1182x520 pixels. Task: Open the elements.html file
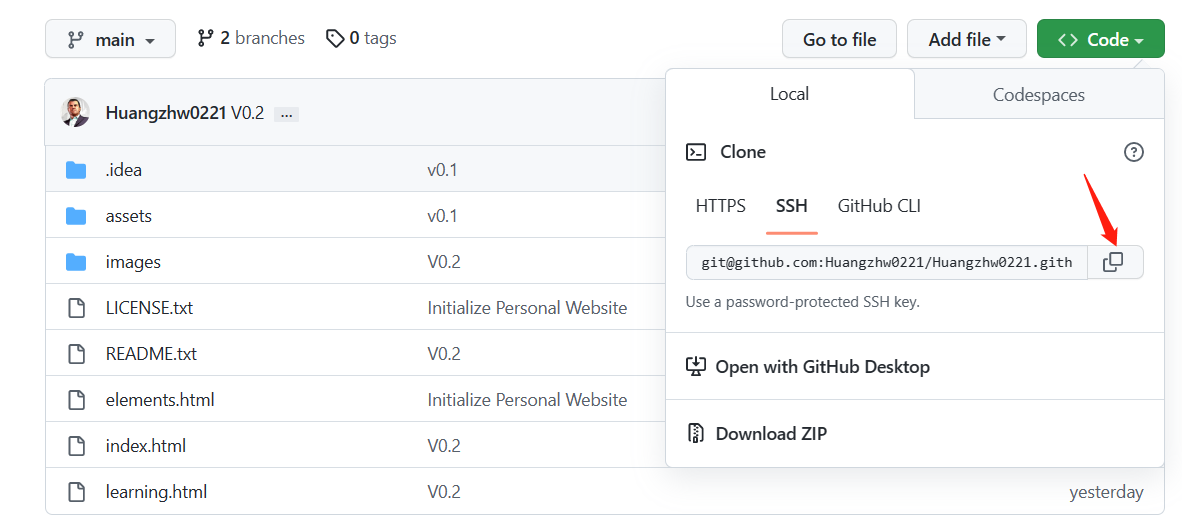[160, 399]
